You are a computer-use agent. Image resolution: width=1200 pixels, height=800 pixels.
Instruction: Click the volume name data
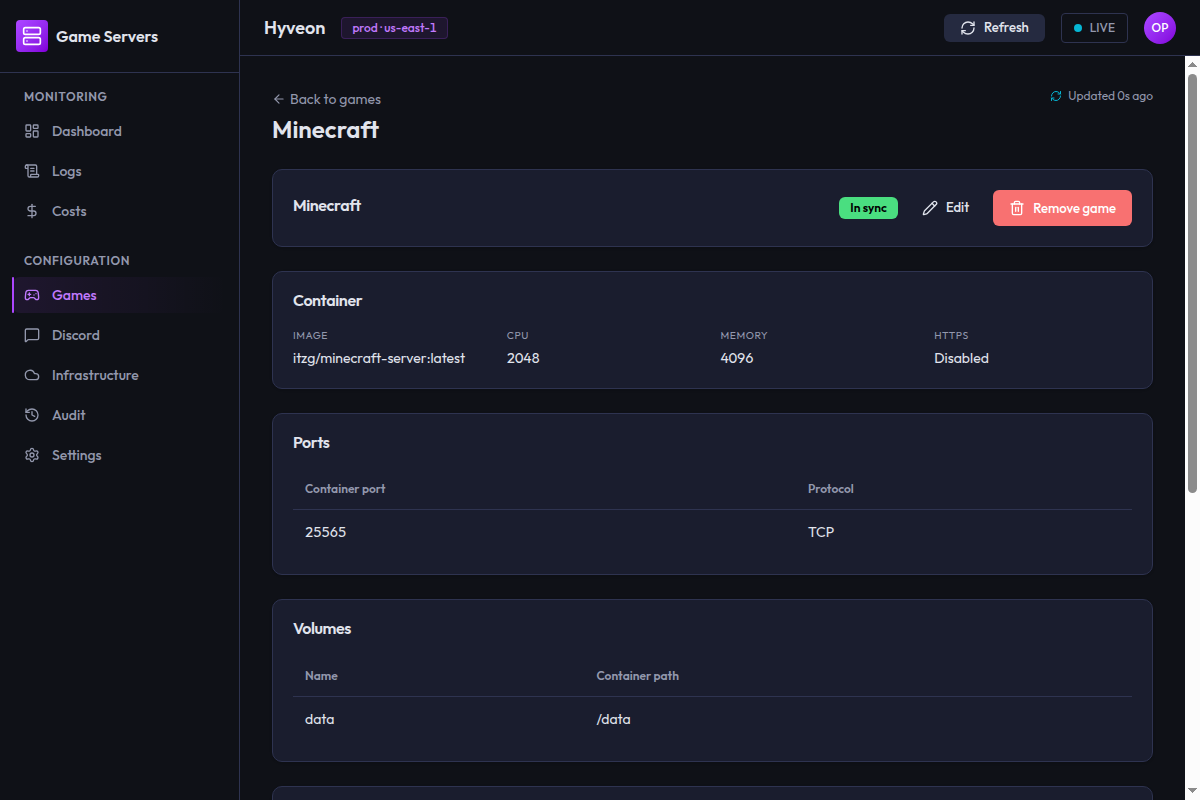point(320,719)
